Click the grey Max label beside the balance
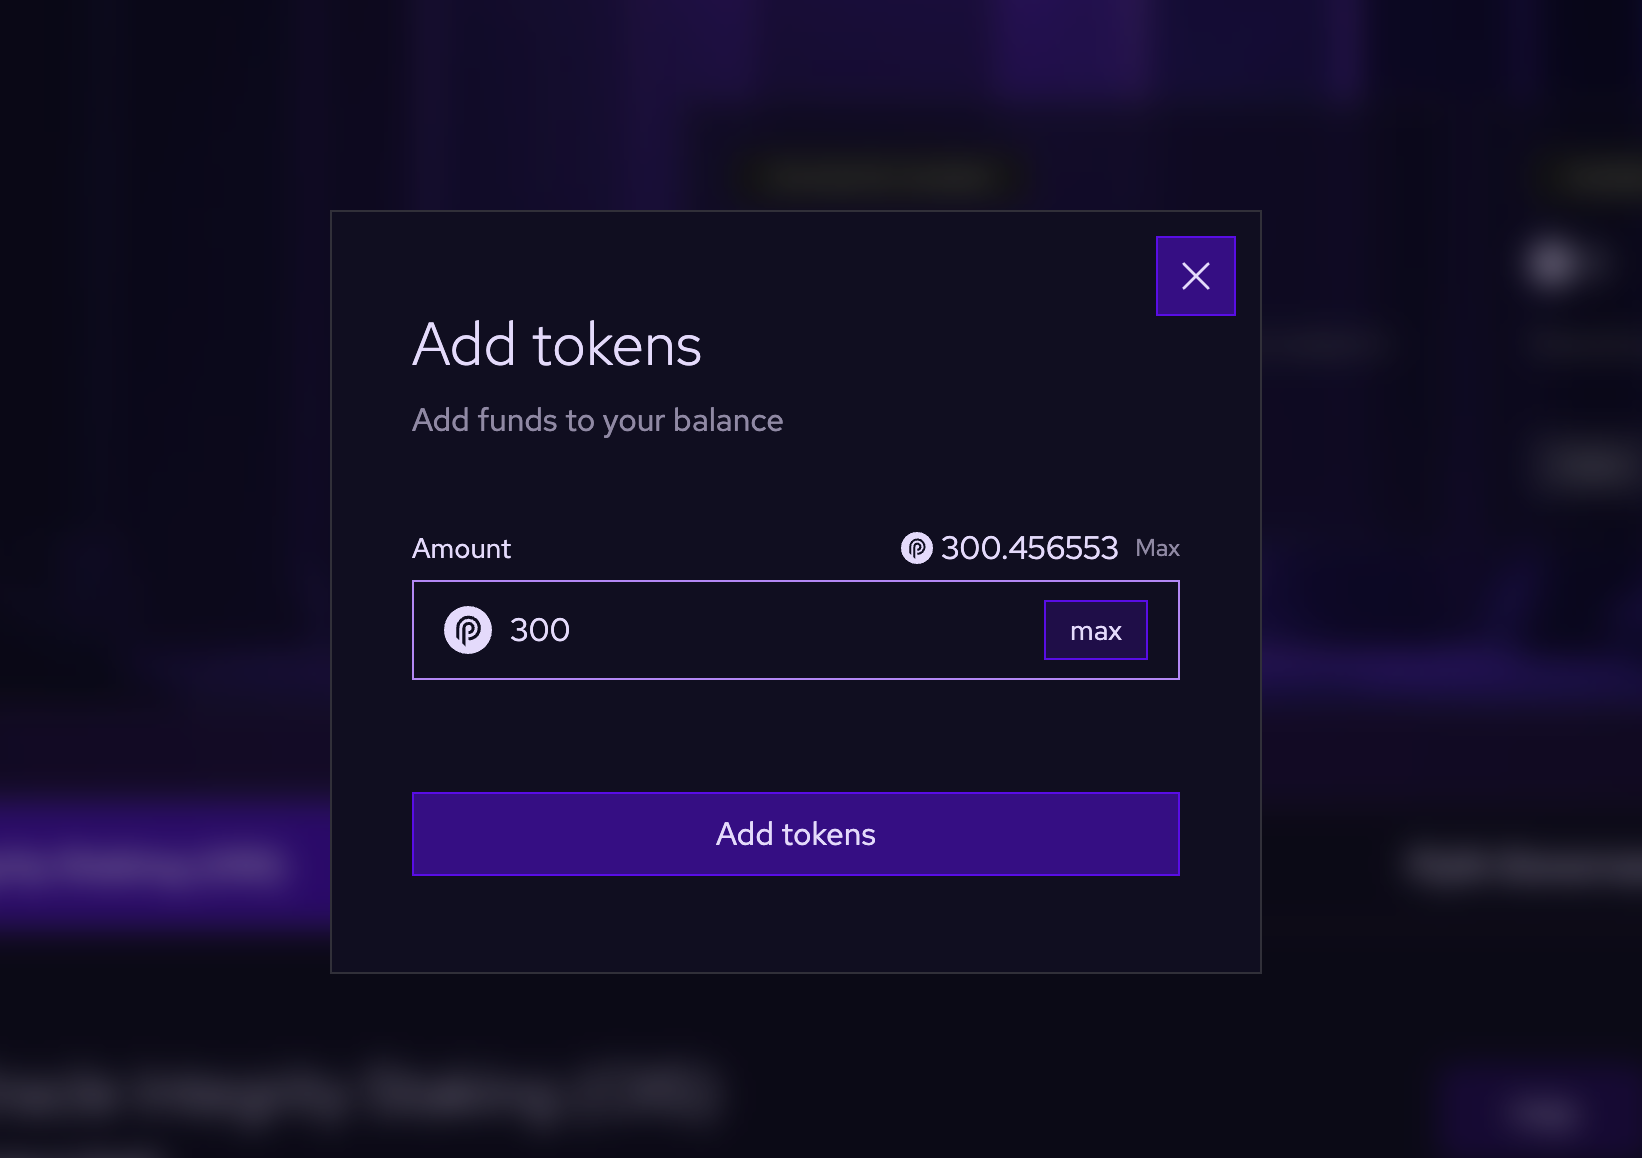This screenshot has width=1642, height=1158. [x=1157, y=548]
